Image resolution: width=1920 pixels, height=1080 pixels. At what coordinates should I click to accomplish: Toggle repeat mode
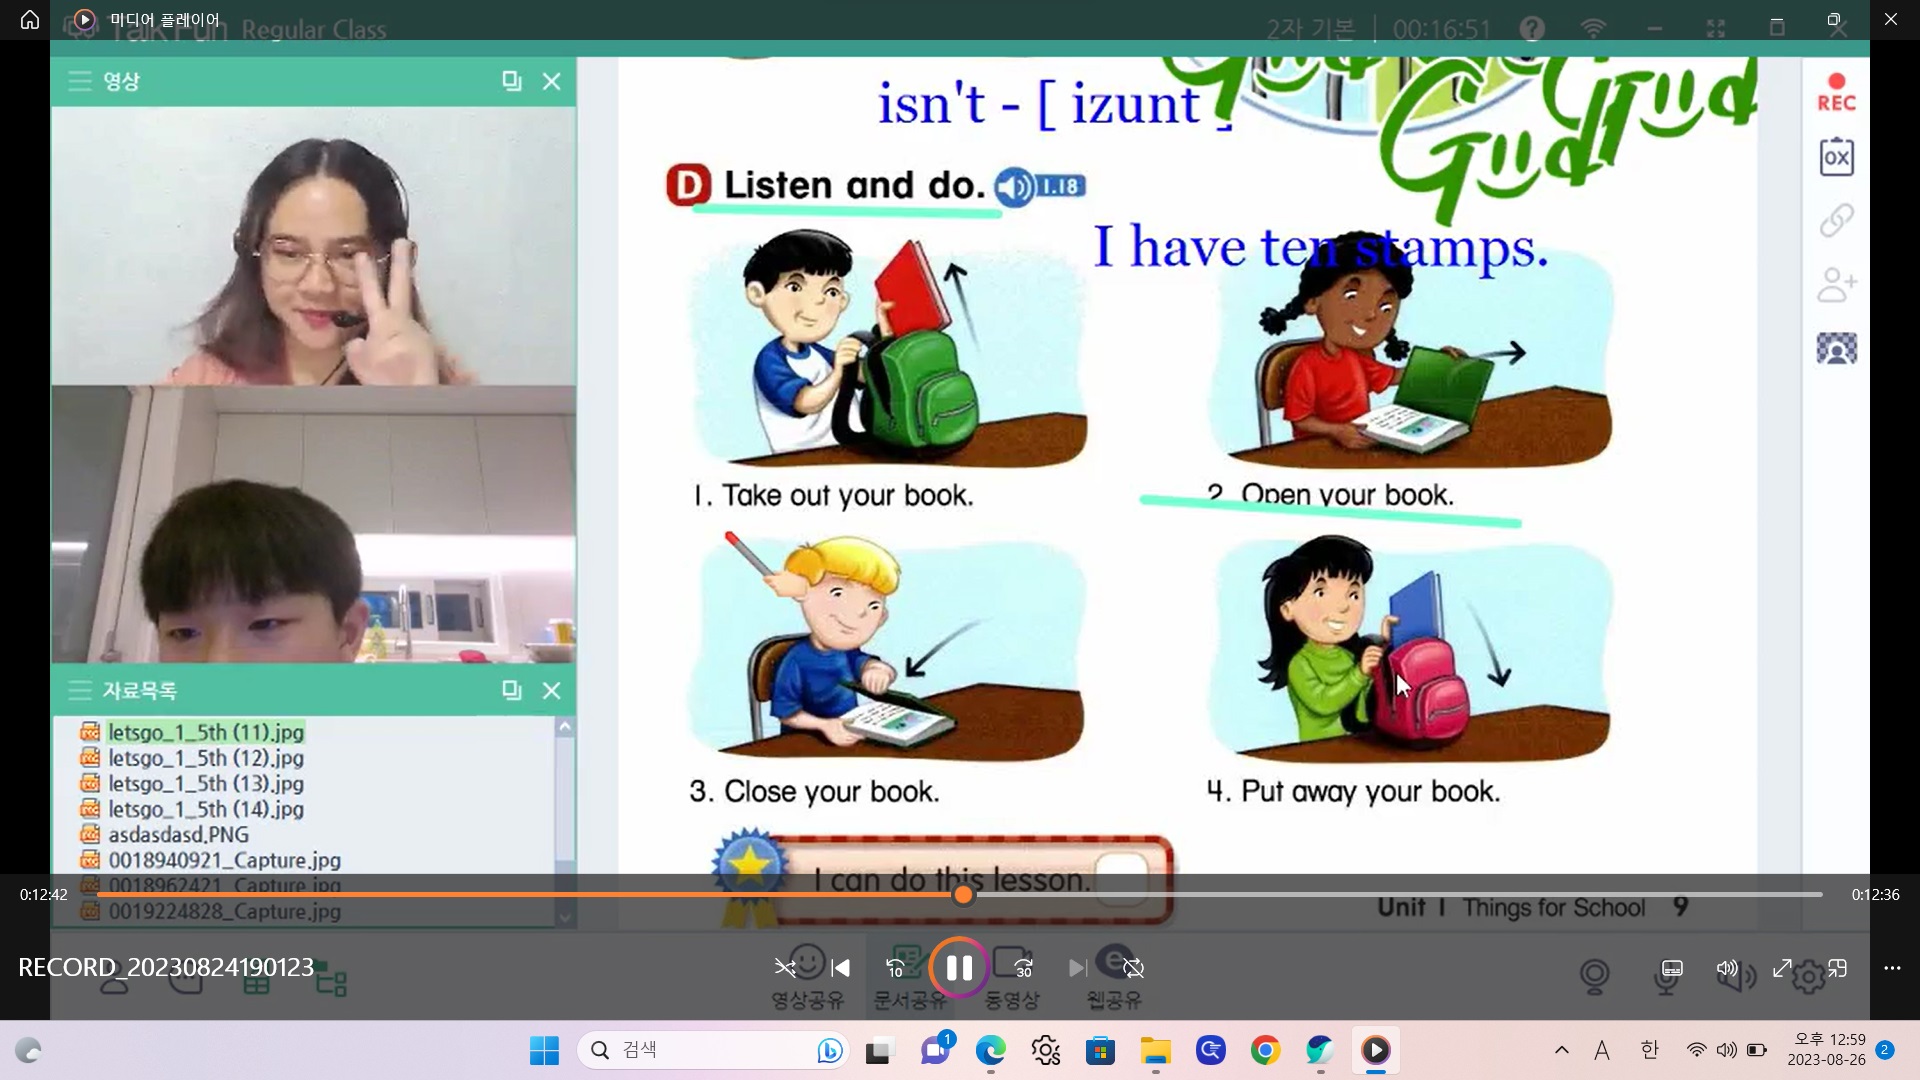pyautogui.click(x=1133, y=967)
